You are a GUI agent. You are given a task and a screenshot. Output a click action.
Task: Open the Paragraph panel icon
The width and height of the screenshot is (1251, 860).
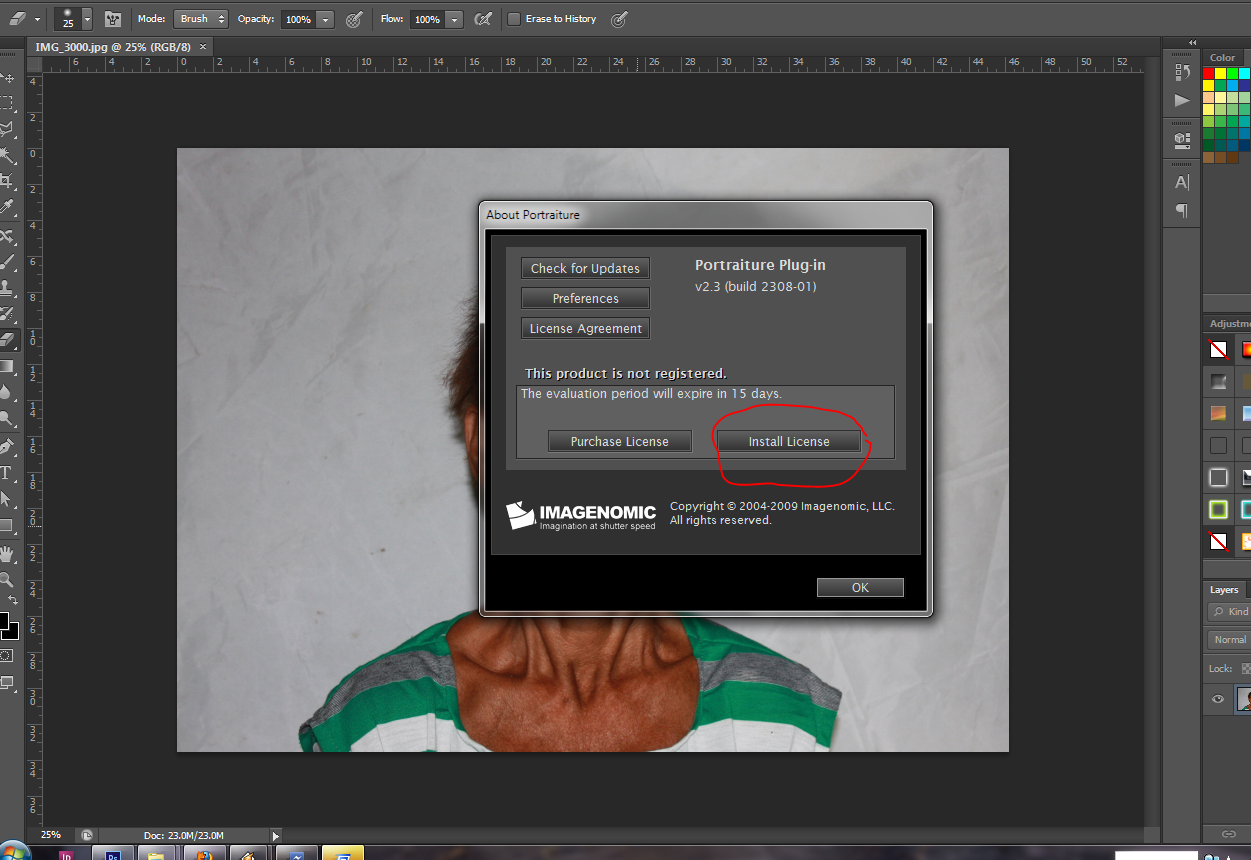[x=1182, y=211]
